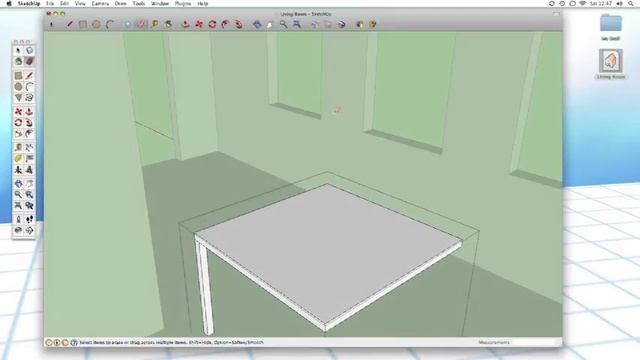Click the Rectangle tool in the top toolbar
Screen dimensions: 640x360
point(83,24)
